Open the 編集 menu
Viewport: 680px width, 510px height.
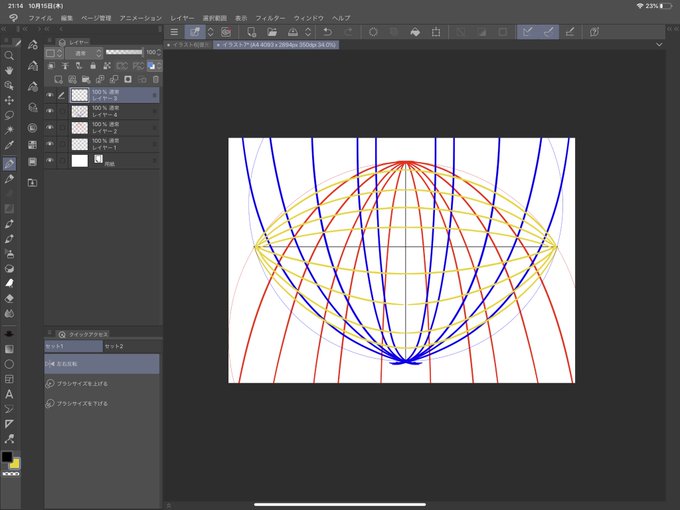67,18
